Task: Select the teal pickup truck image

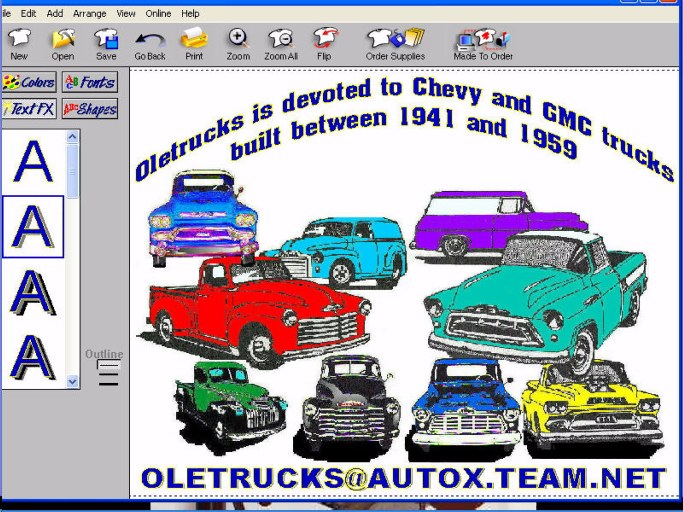Action: pyautogui.click(x=536, y=301)
